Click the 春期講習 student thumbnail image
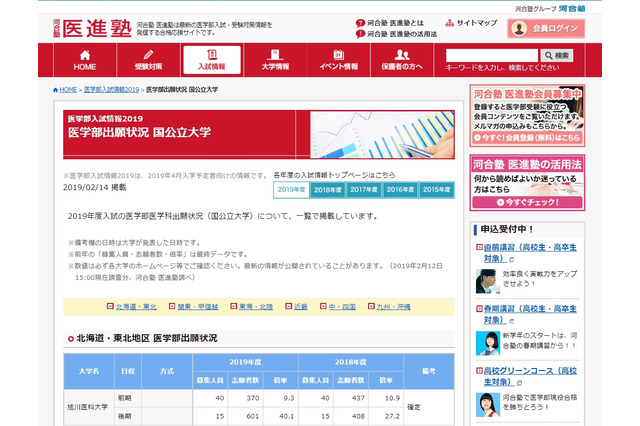Viewport: 640px width, 426px height. [x=488, y=343]
